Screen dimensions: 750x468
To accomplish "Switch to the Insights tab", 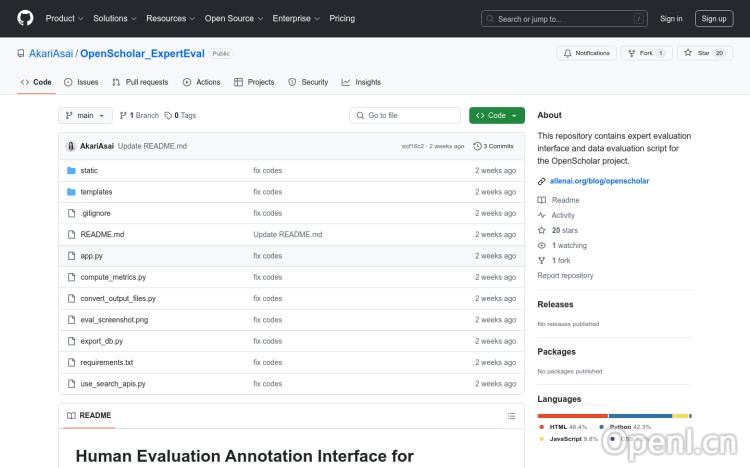I will pos(361,82).
